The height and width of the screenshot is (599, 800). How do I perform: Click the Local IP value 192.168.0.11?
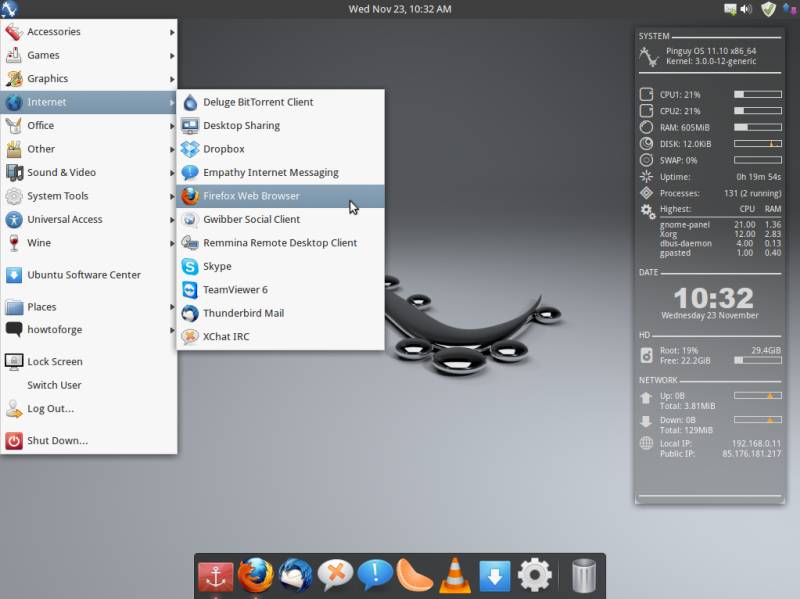point(757,443)
